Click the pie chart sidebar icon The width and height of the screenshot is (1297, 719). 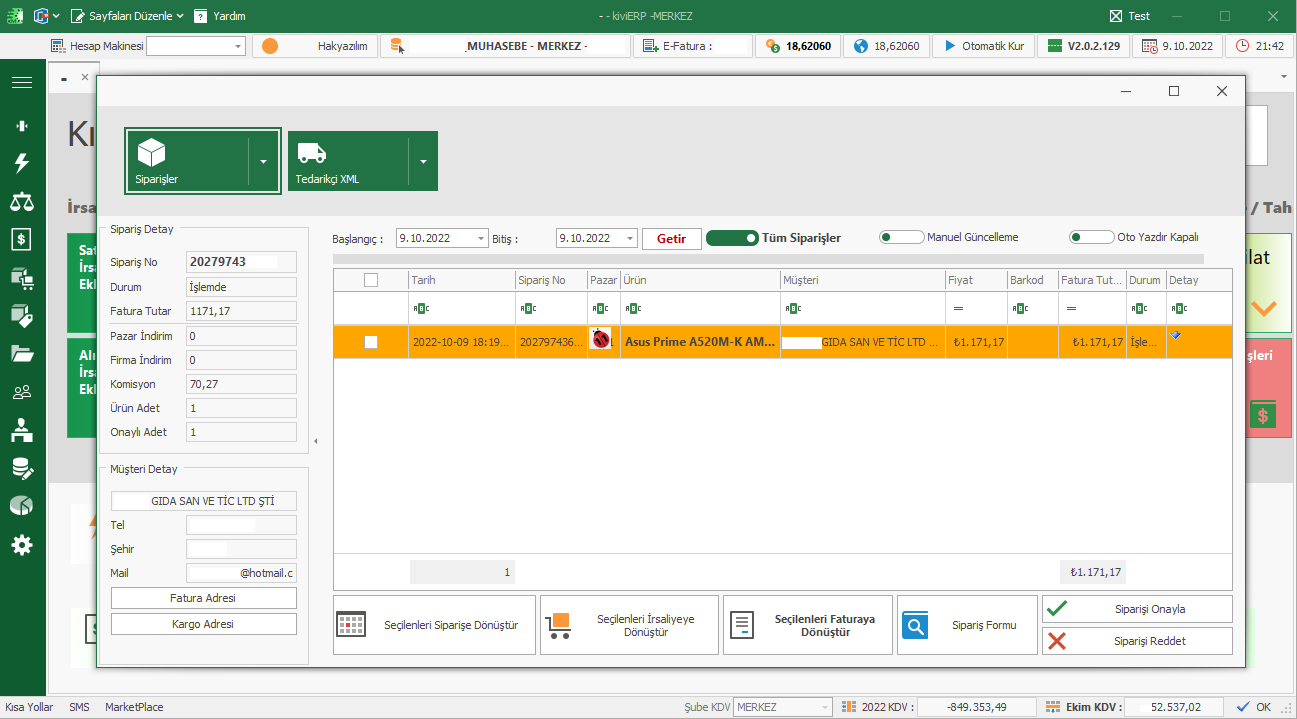point(21,506)
